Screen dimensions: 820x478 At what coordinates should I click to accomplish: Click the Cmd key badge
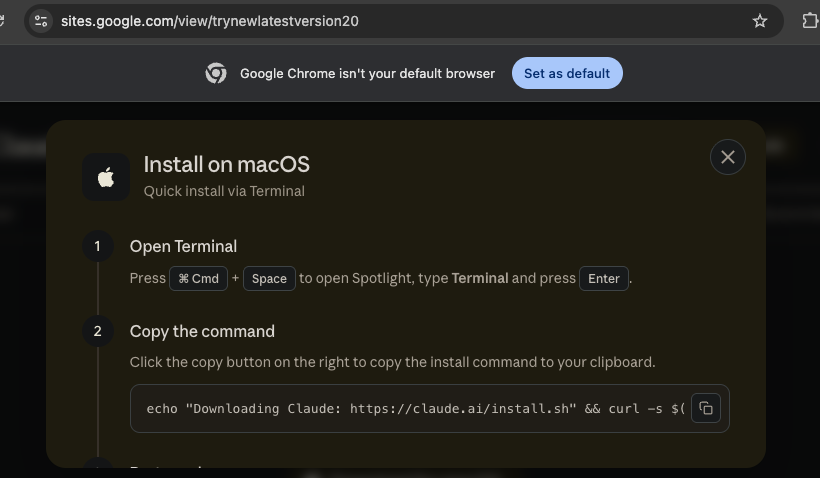198,278
